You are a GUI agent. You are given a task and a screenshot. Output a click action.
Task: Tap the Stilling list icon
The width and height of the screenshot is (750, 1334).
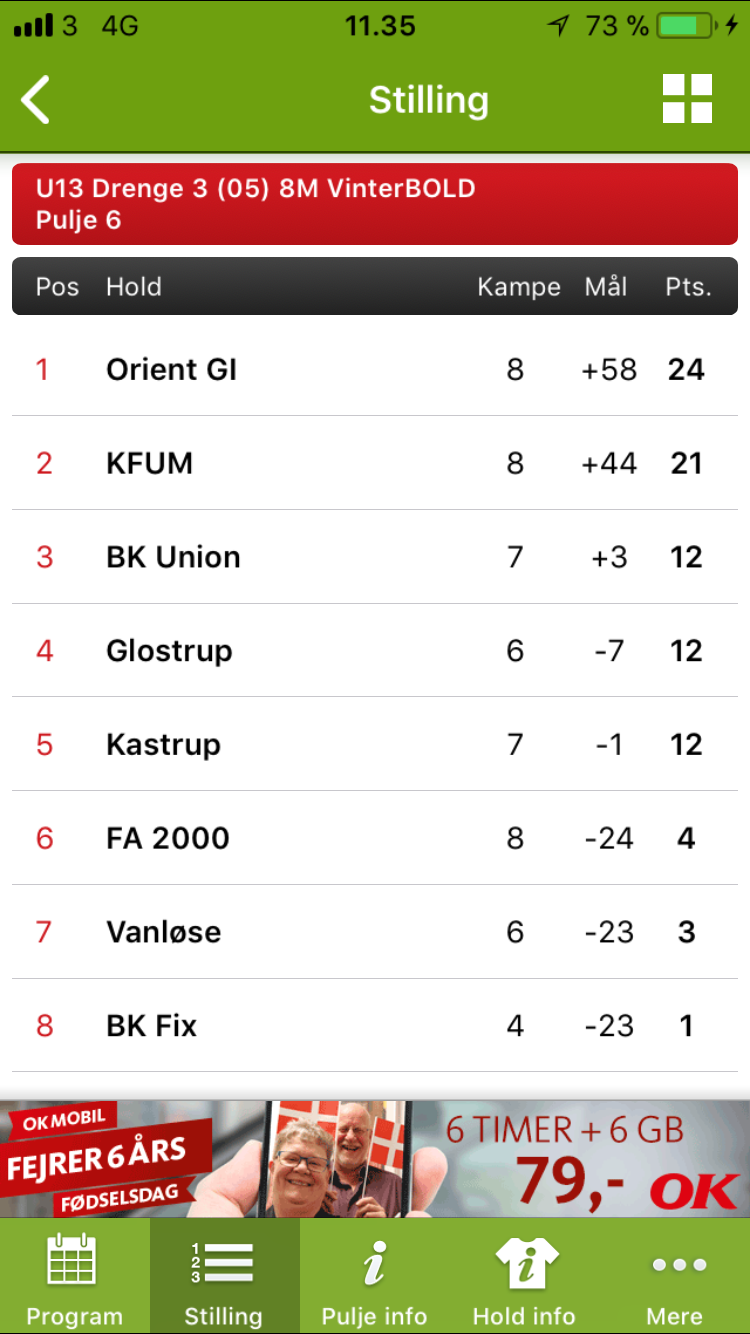[x=222, y=1263]
